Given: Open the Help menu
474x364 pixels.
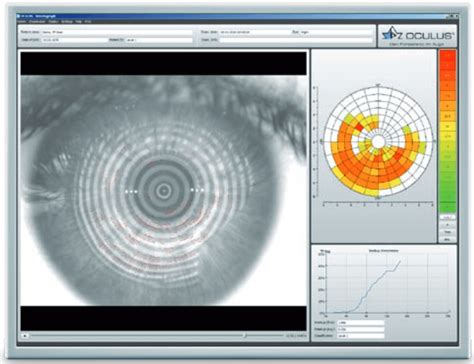Looking at the screenshot, I should point(78,21).
